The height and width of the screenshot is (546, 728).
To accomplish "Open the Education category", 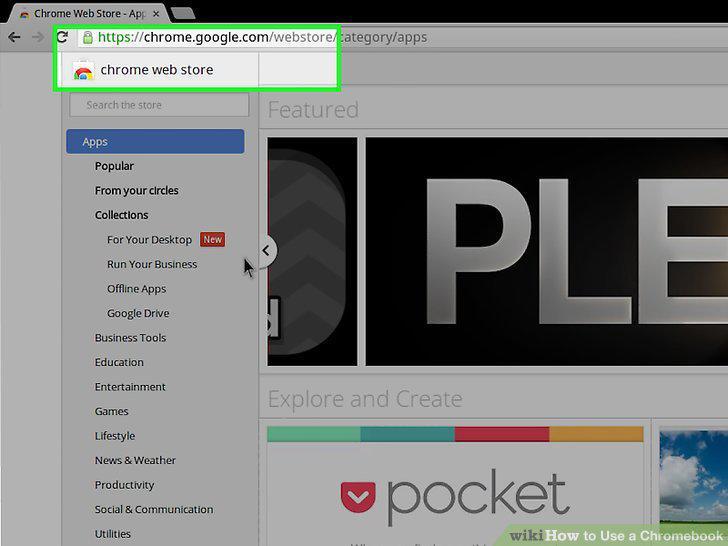I will [x=119, y=363].
